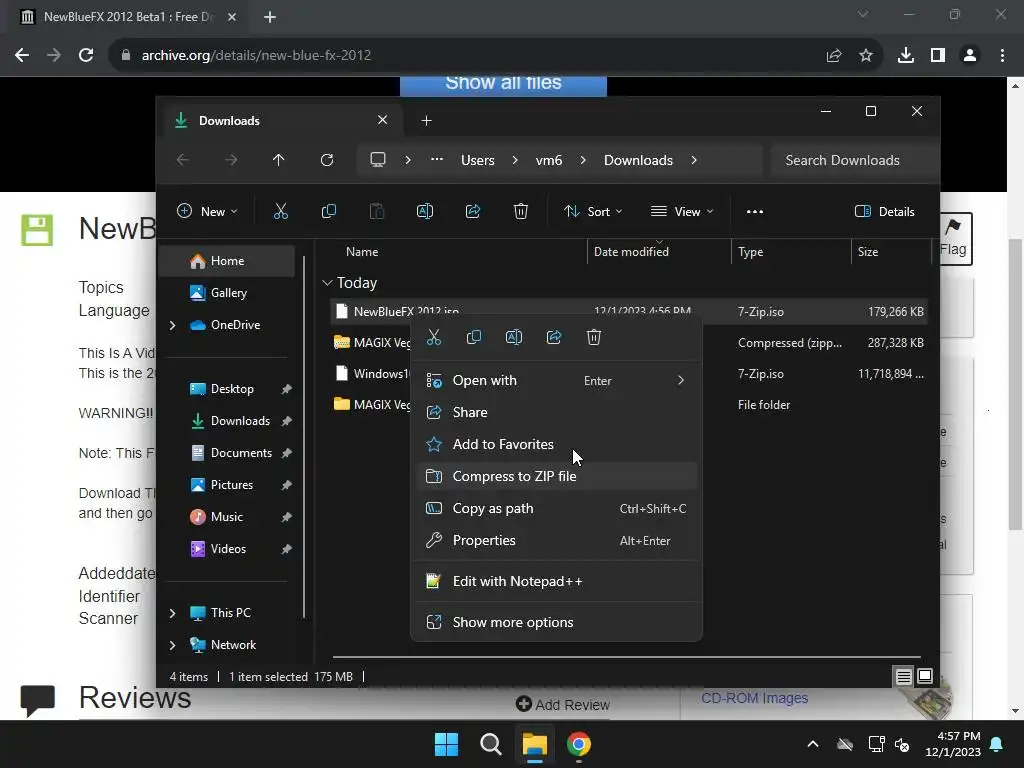Open Chrome downloads icon

tap(906, 56)
